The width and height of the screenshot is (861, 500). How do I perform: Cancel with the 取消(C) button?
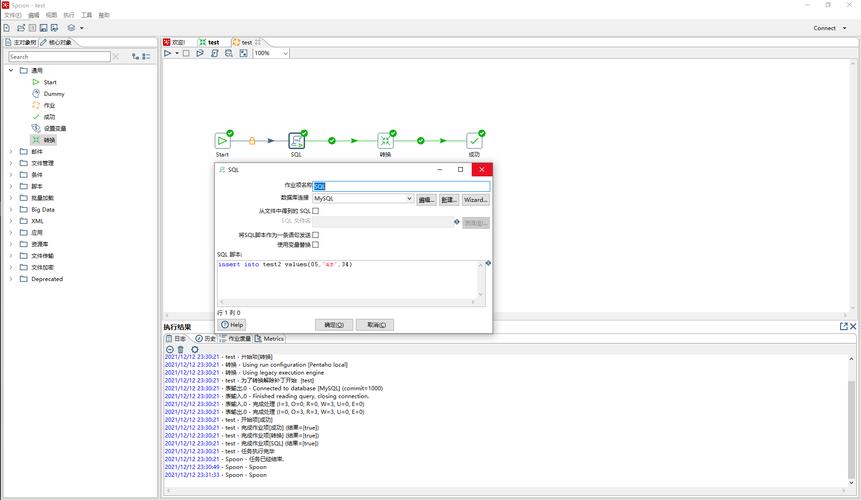[375, 325]
